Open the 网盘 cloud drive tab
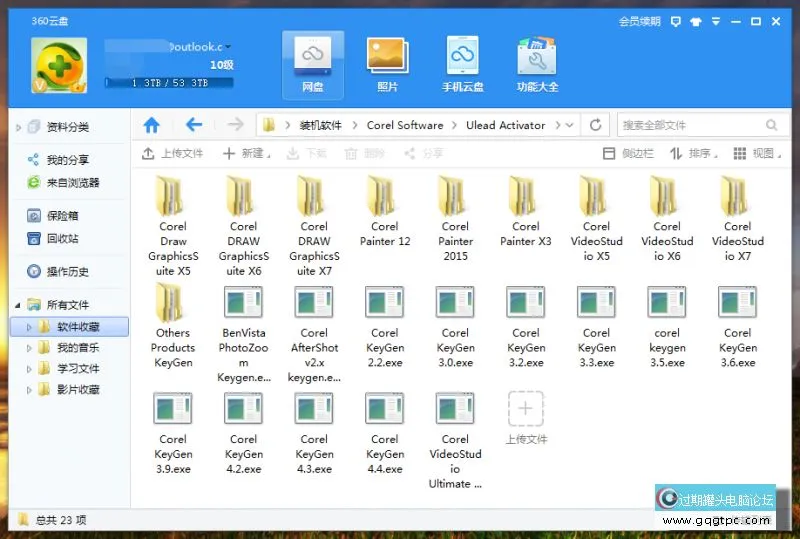Viewport: 800px width, 539px height. tap(313, 65)
